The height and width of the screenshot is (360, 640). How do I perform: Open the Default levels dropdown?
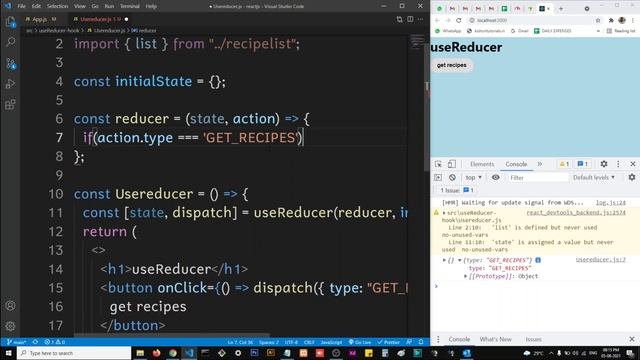[x=594, y=178]
